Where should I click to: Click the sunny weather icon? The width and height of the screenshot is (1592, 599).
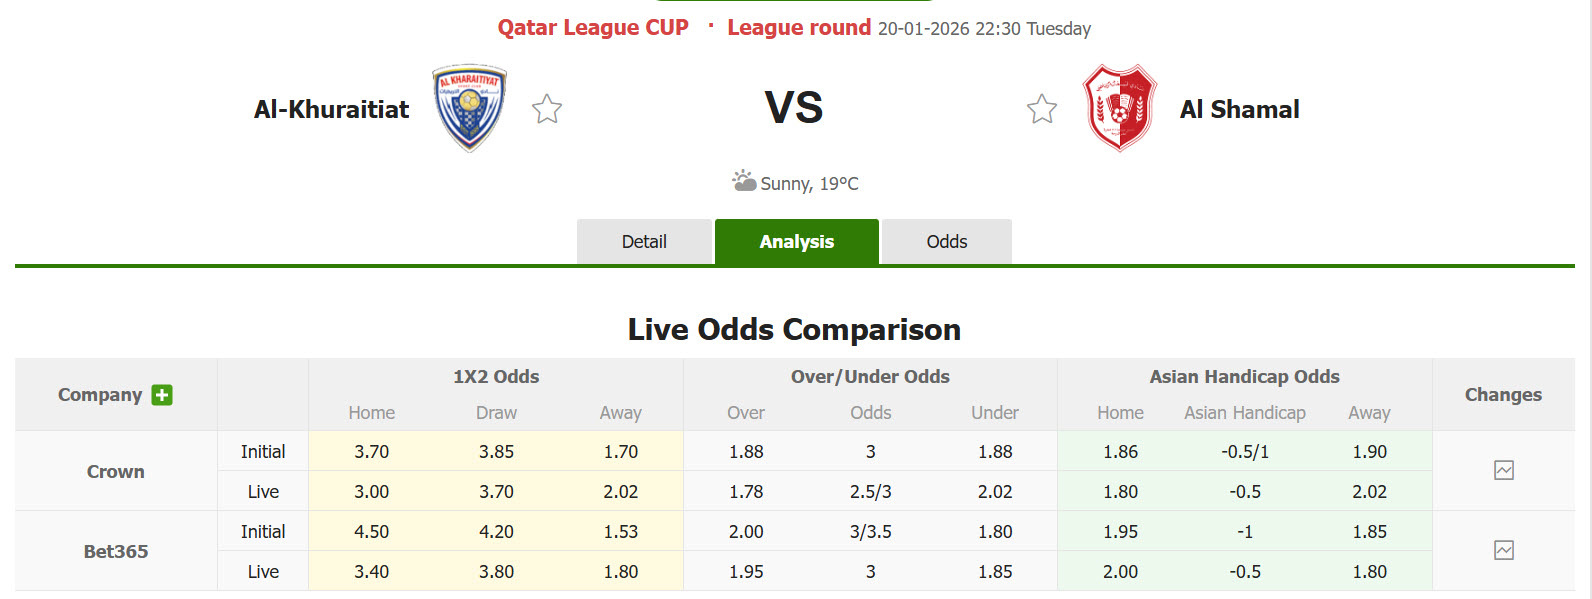coord(744,181)
